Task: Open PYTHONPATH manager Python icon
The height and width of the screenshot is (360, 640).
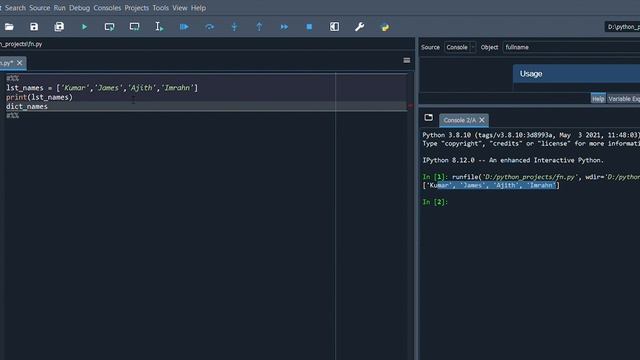Action: point(385,27)
